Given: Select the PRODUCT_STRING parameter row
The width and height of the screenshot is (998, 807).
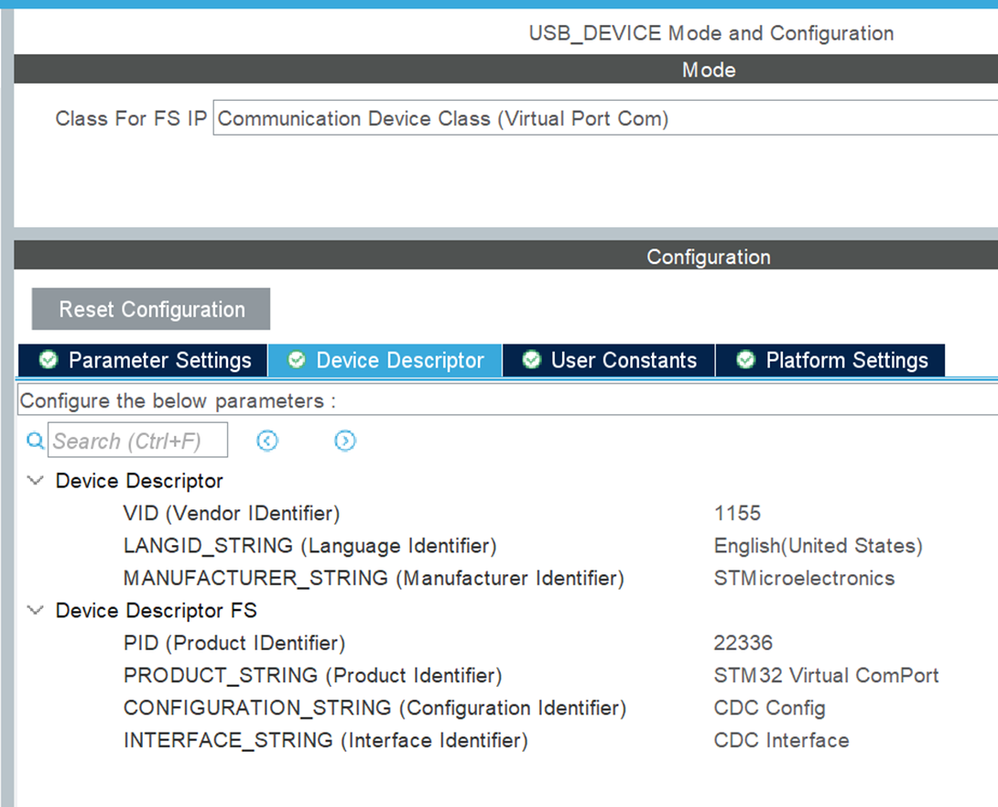Looking at the screenshot, I should pyautogui.click(x=312, y=675).
